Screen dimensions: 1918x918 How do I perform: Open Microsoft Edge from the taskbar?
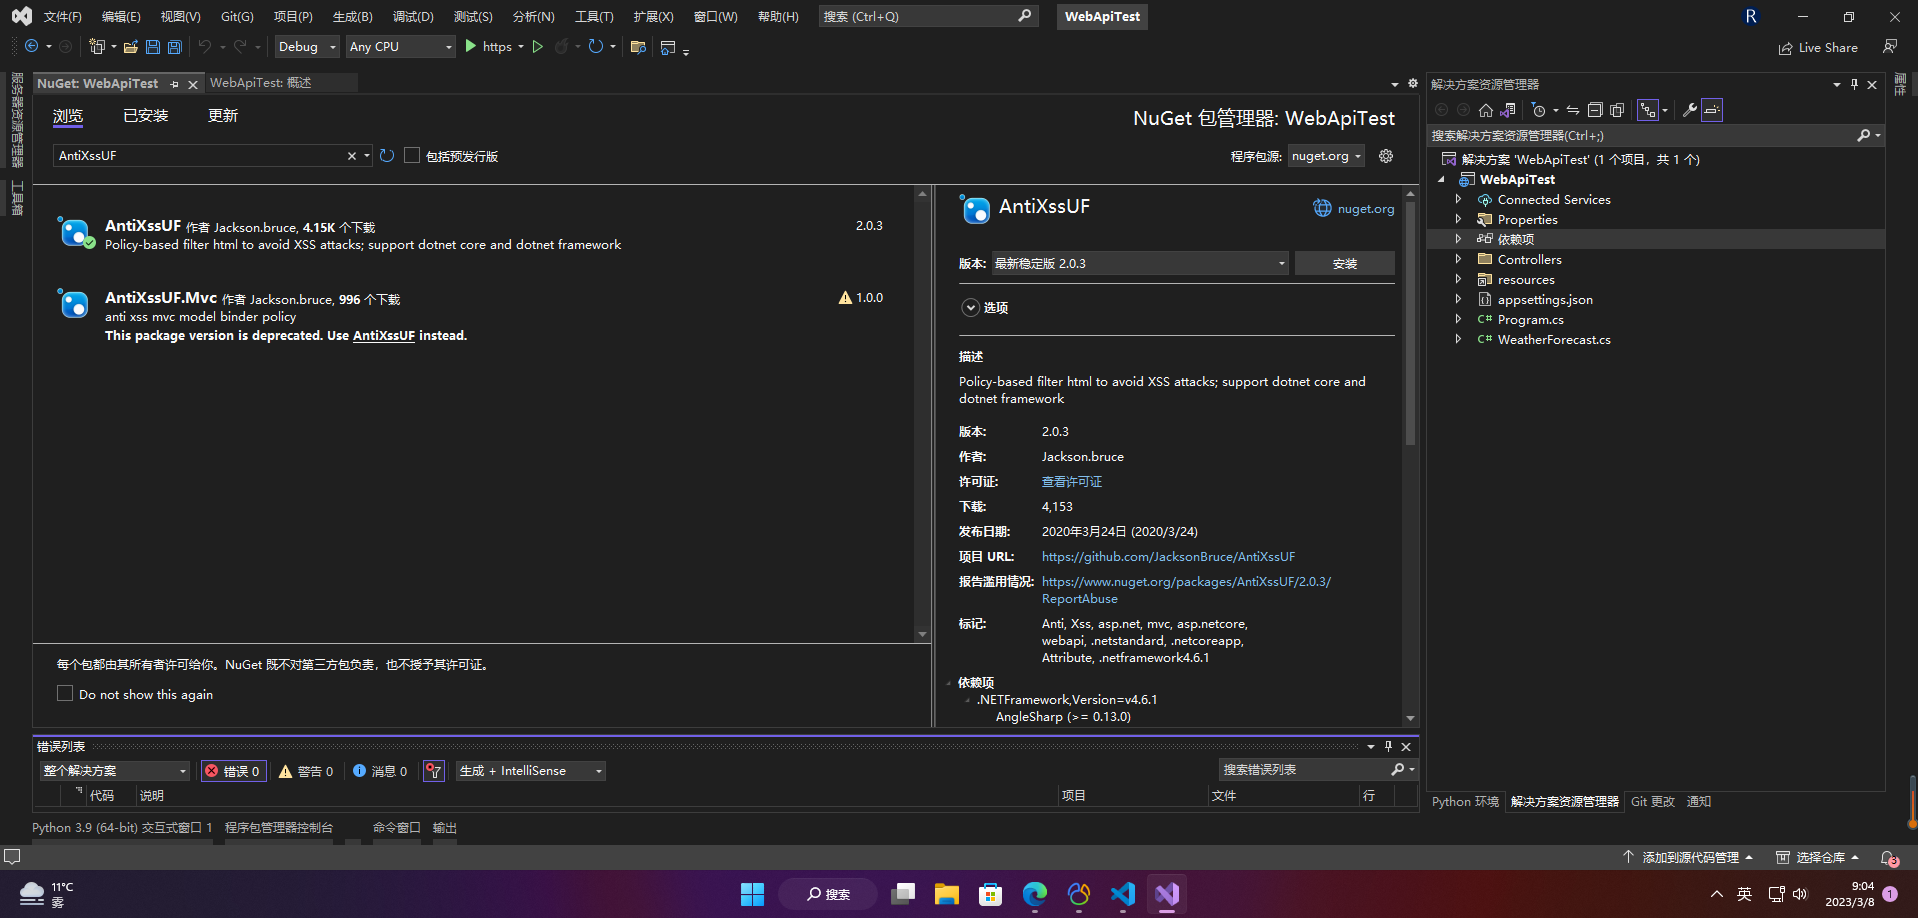tap(1035, 893)
